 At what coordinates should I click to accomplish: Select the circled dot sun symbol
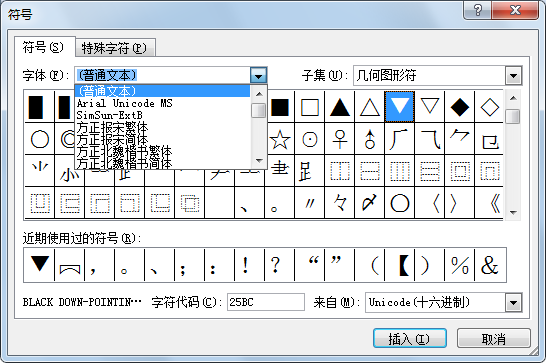310,139
